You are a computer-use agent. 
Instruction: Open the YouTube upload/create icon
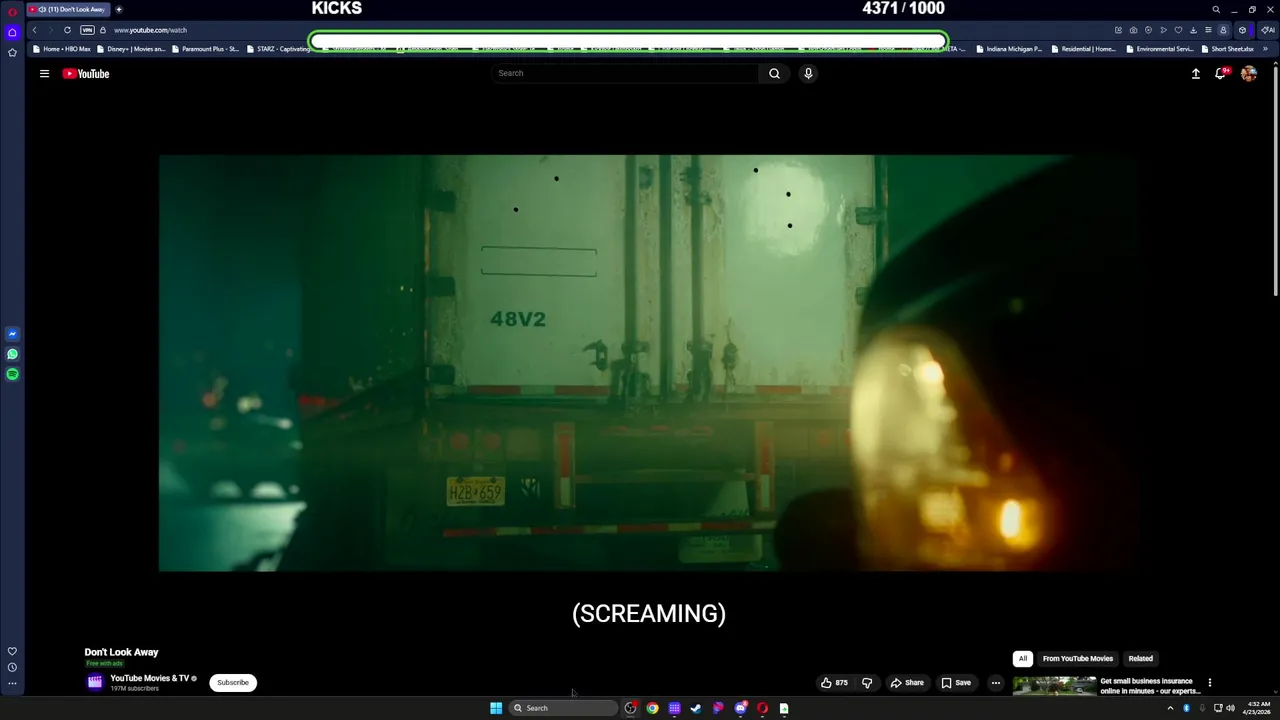[x=1195, y=73]
